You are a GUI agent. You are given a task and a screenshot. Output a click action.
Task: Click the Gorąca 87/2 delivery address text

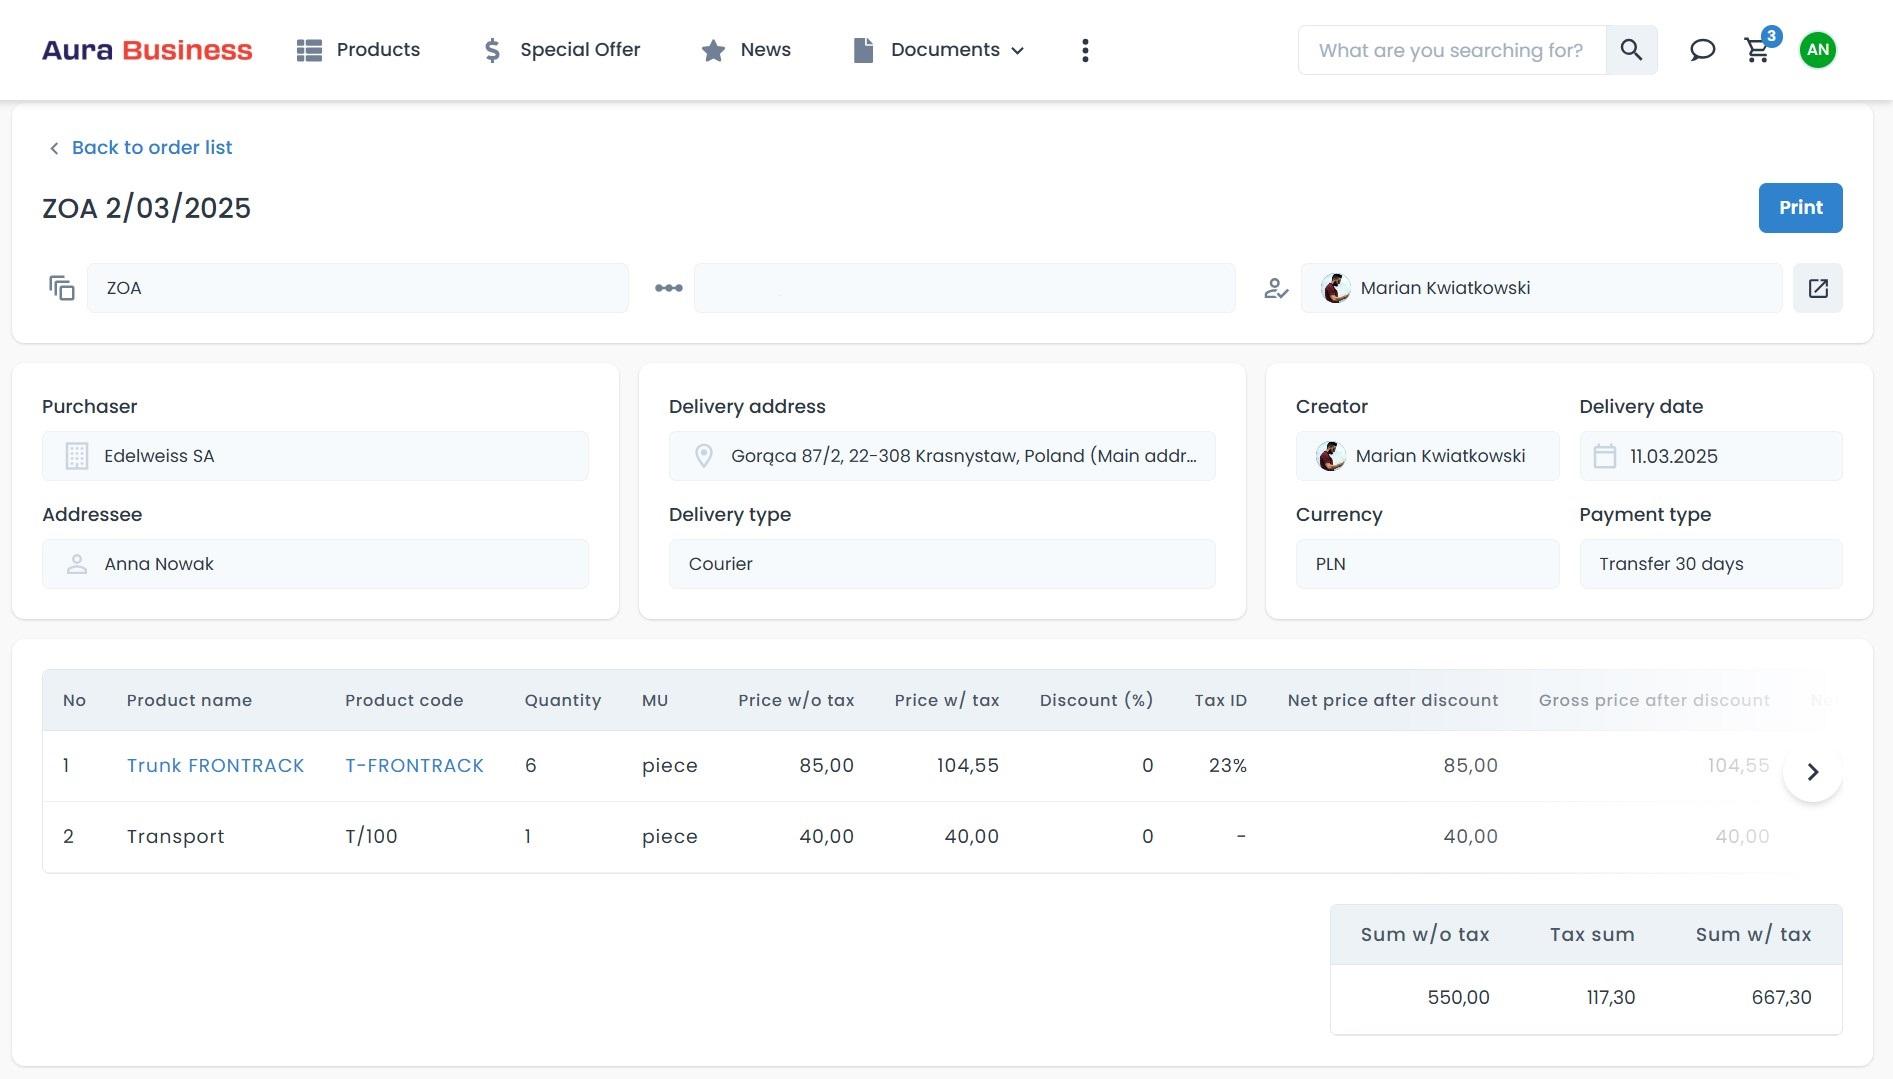(x=964, y=456)
